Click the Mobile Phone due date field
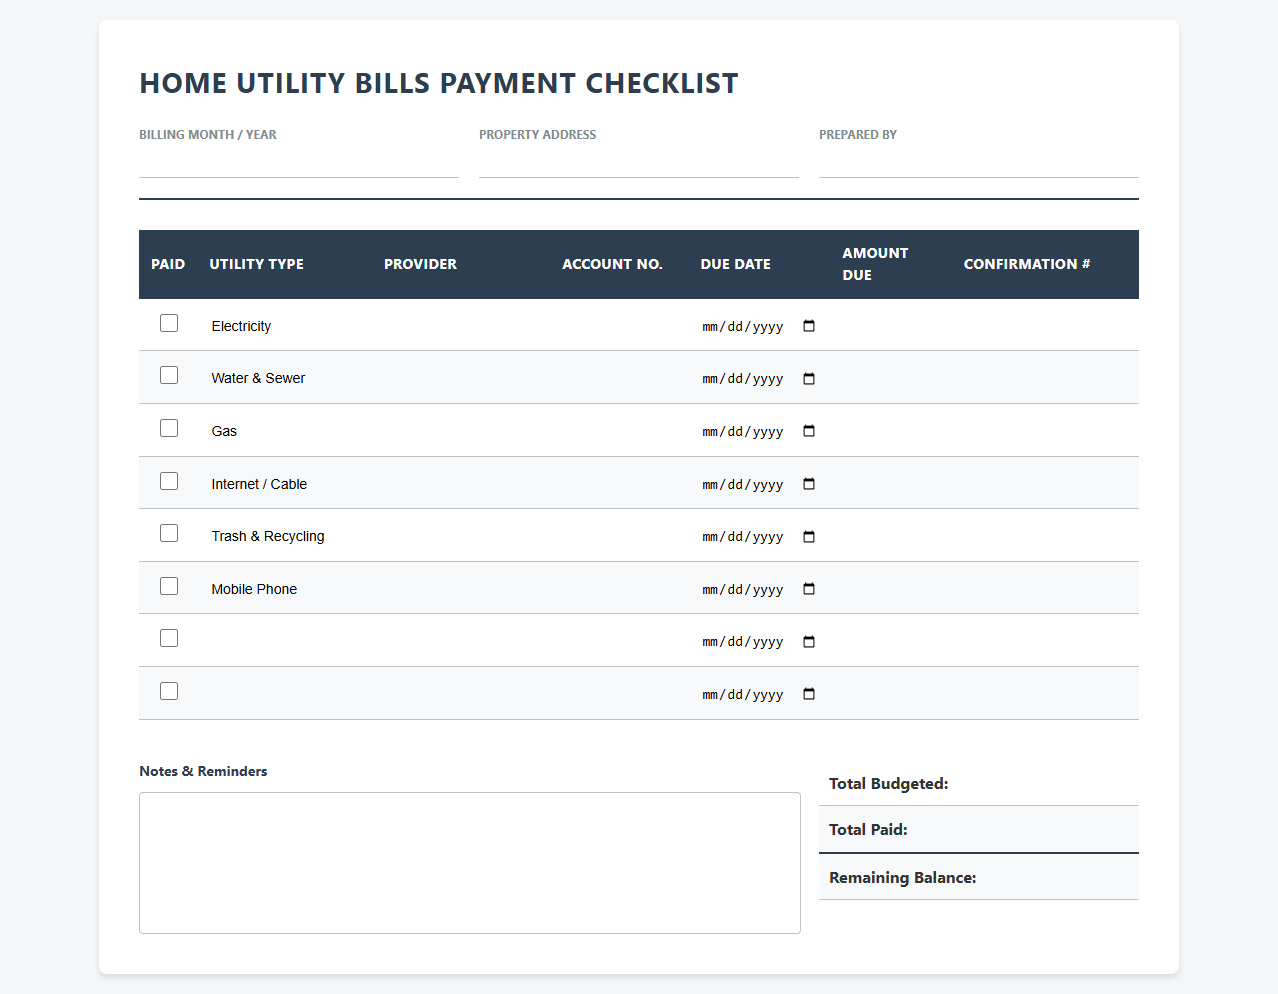The width and height of the screenshot is (1278, 994). tap(759, 589)
